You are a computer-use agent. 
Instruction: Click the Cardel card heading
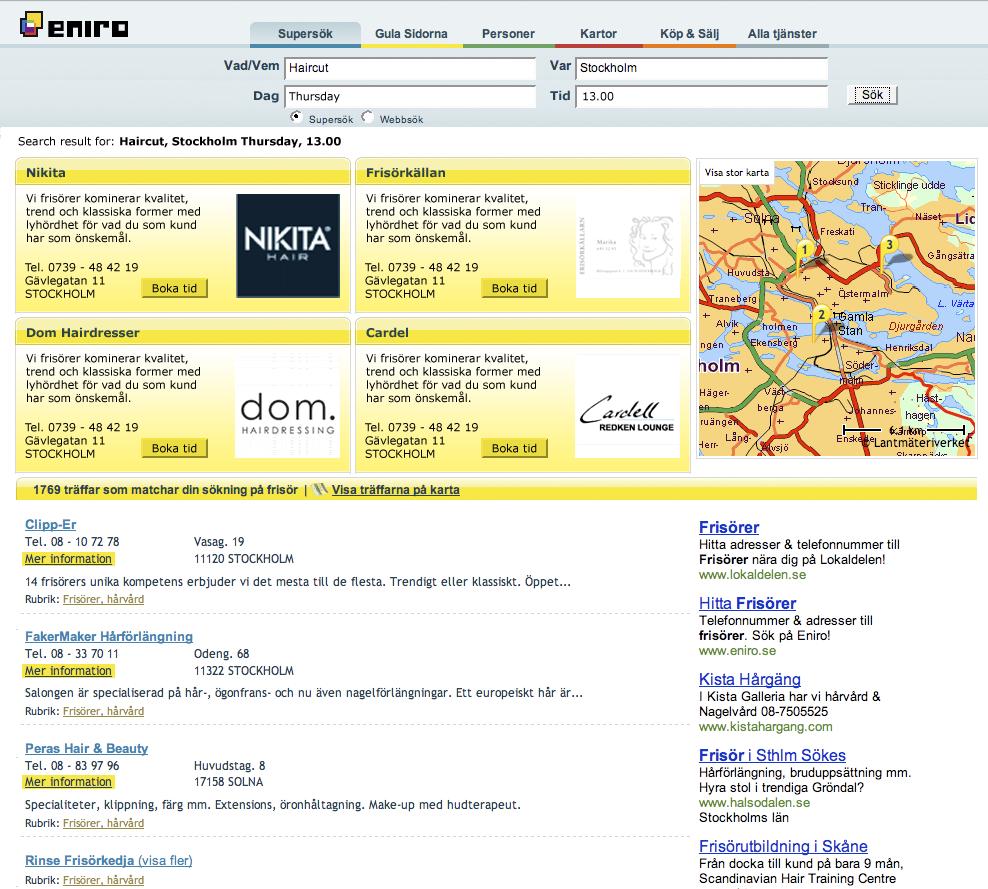tap(387, 333)
